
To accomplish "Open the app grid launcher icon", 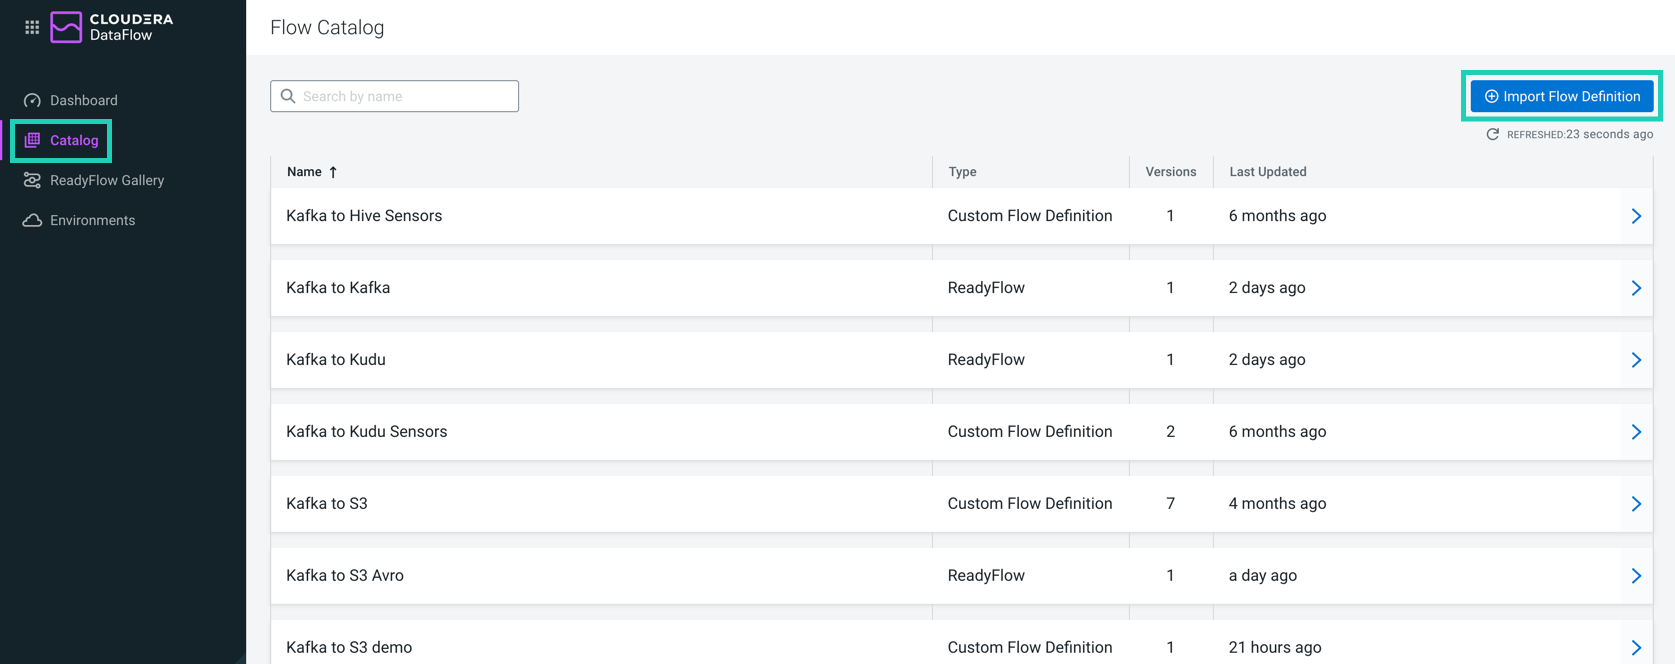I will point(32,27).
